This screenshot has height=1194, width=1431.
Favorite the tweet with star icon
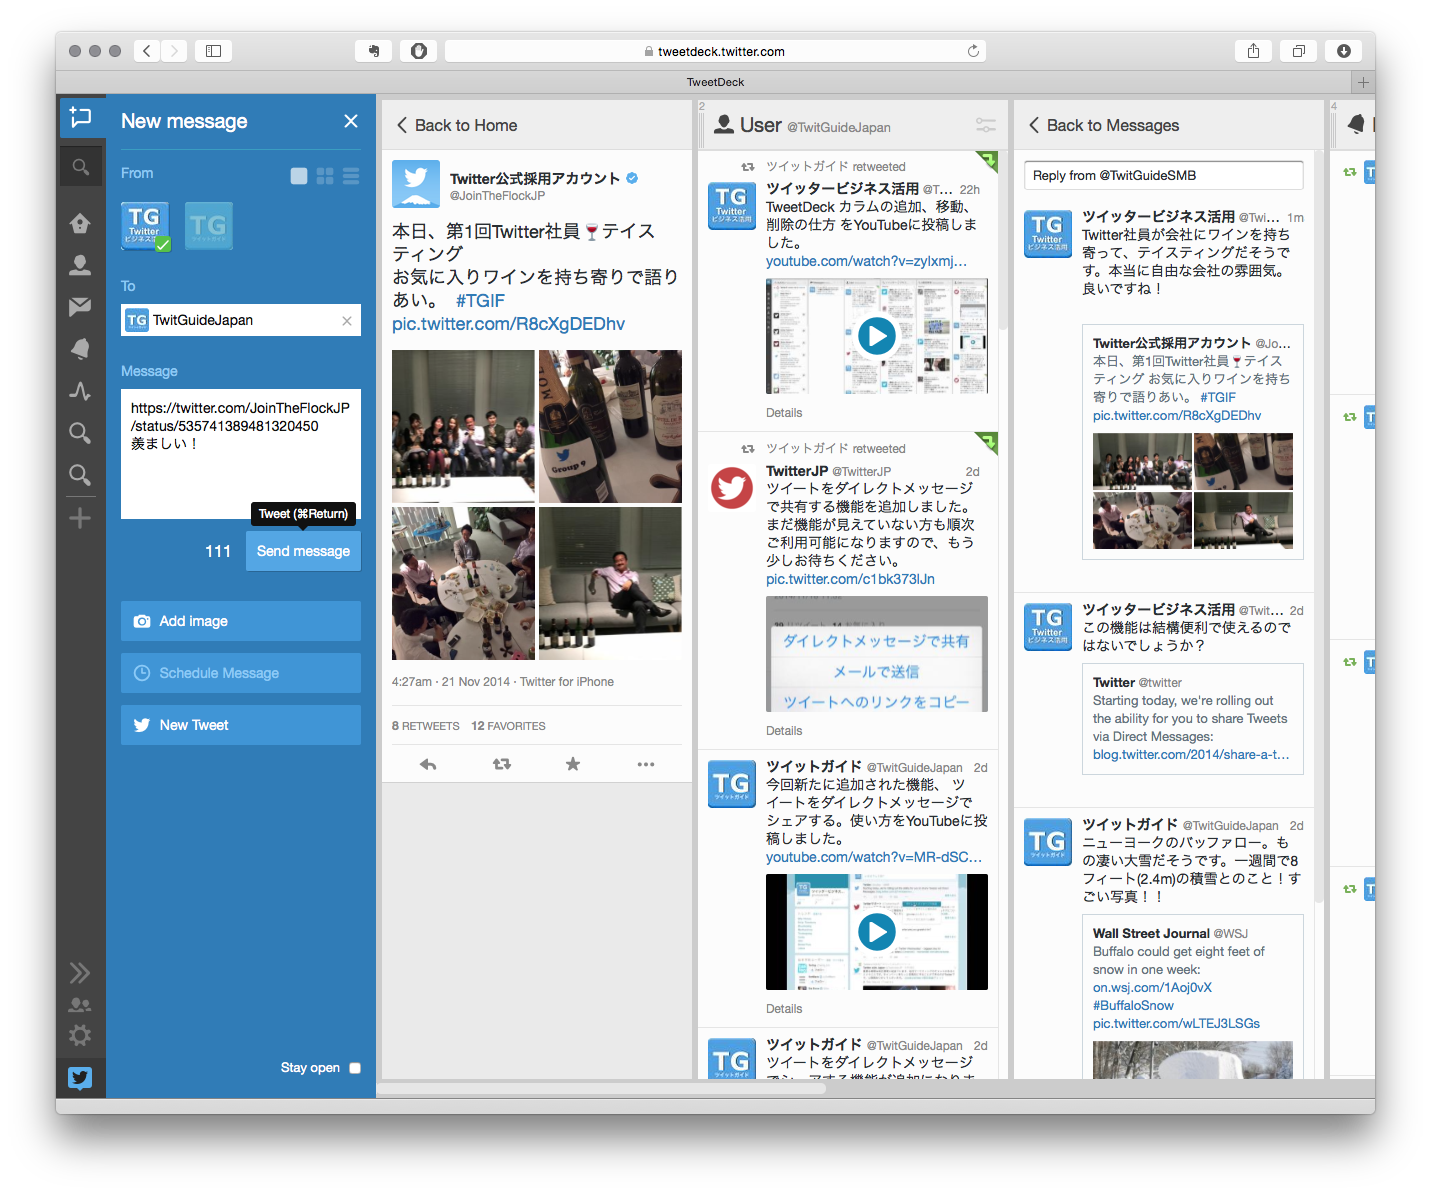click(573, 764)
